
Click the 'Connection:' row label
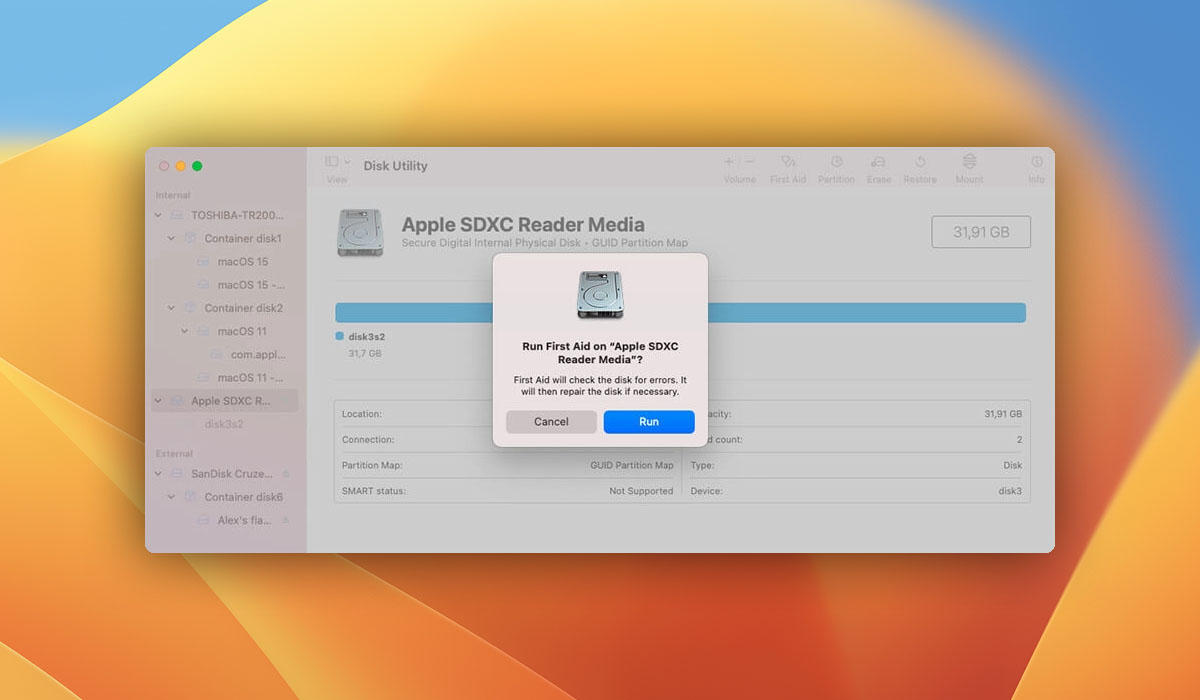point(368,440)
